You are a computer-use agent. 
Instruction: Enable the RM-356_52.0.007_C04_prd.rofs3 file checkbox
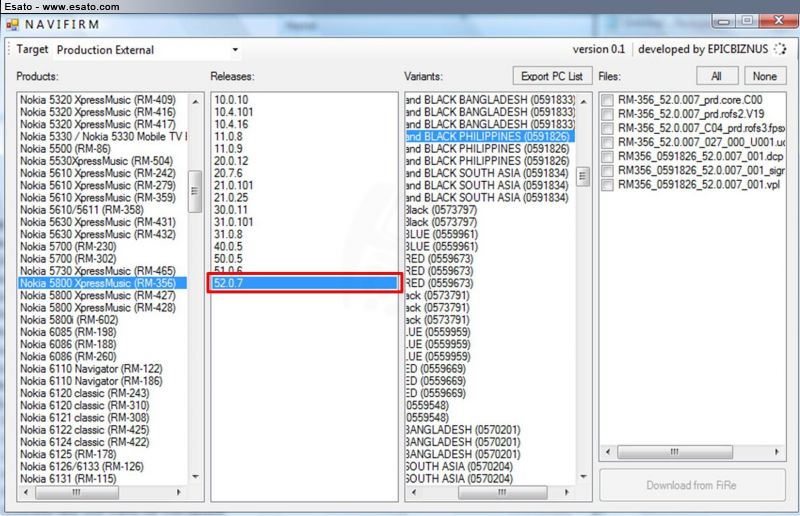pyautogui.click(x=607, y=128)
